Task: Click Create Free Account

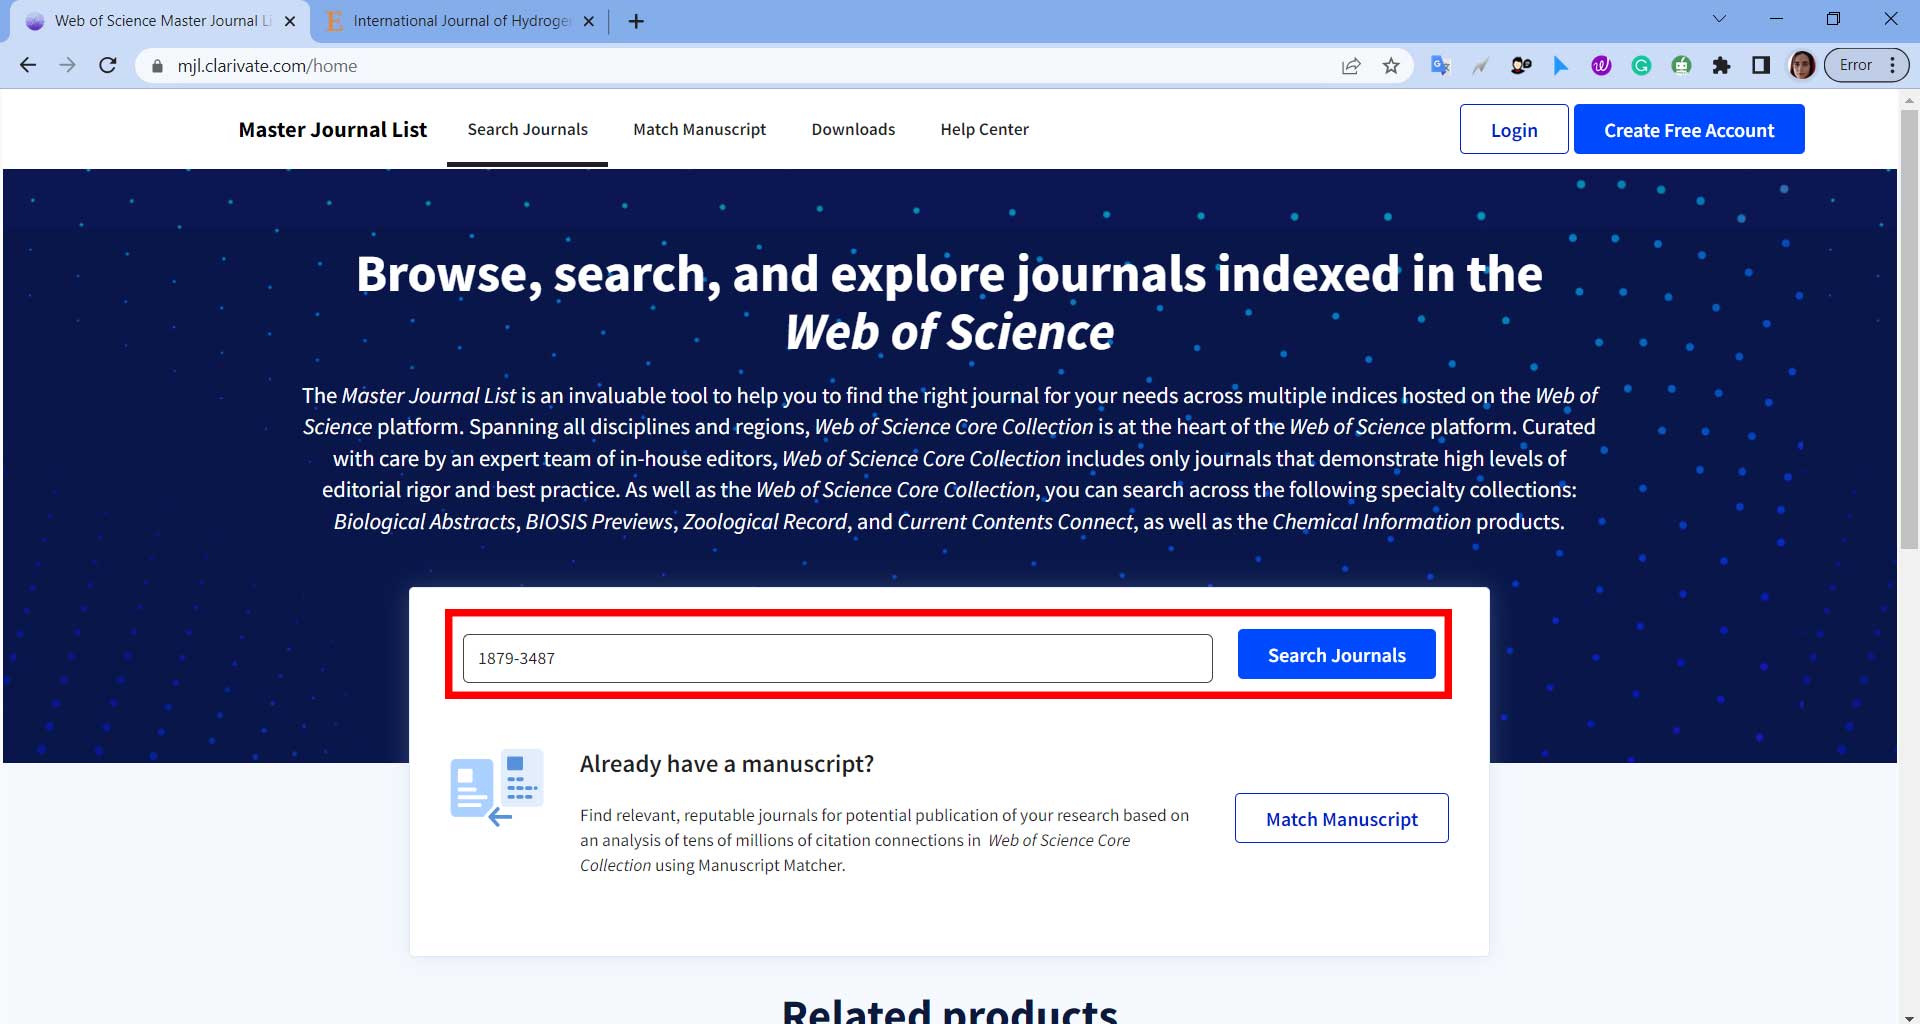Action: tap(1689, 130)
